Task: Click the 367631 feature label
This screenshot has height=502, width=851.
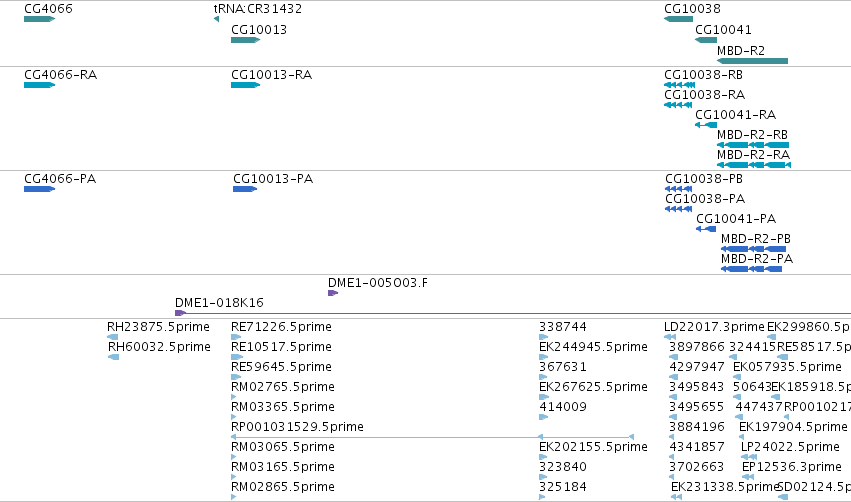Action: click(x=563, y=367)
